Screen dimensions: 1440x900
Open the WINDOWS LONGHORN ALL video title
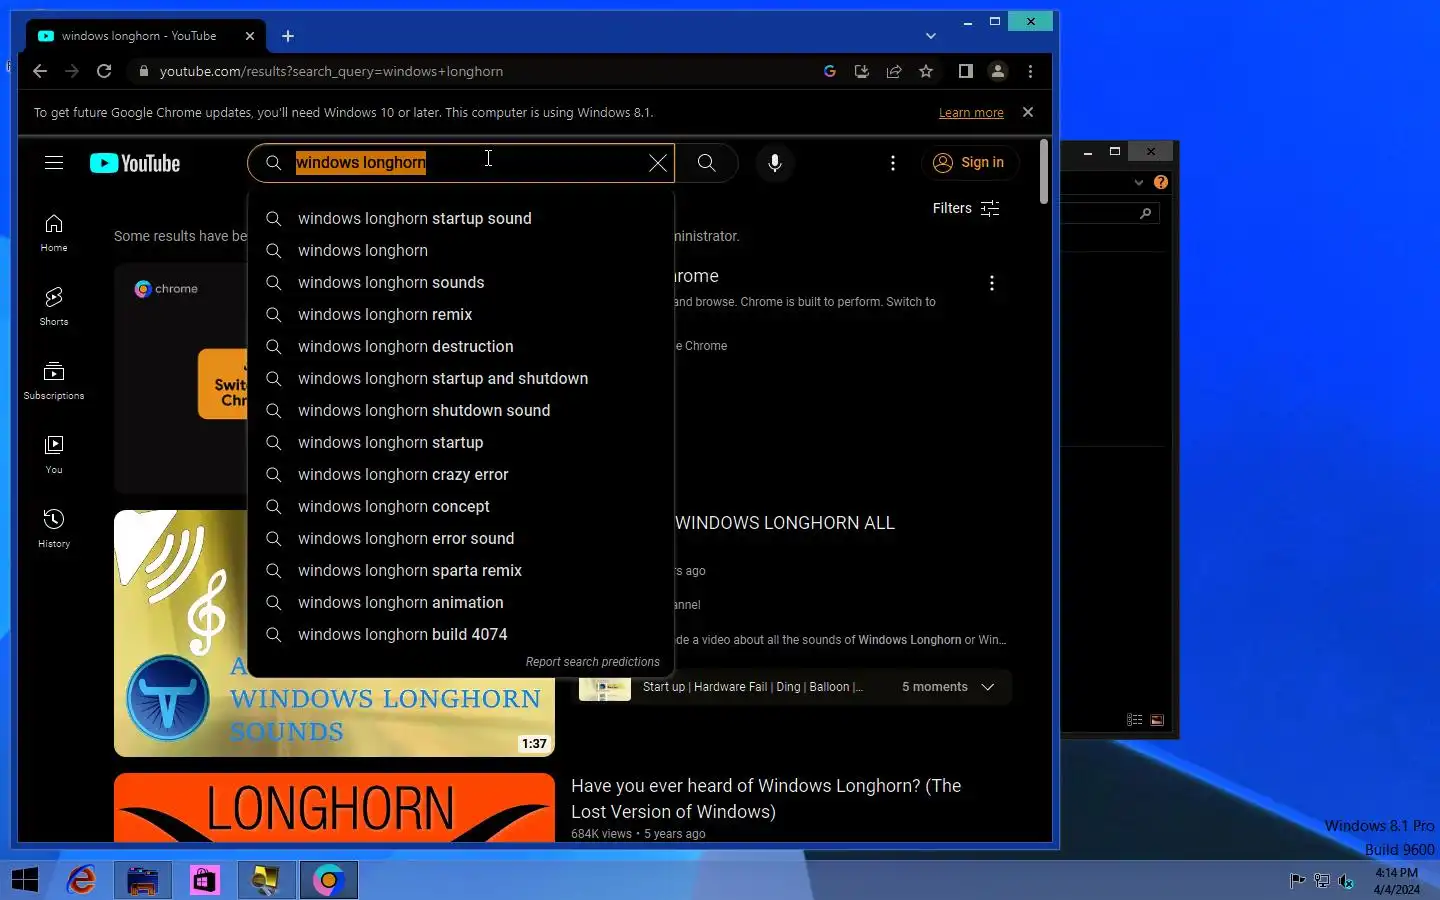point(785,523)
